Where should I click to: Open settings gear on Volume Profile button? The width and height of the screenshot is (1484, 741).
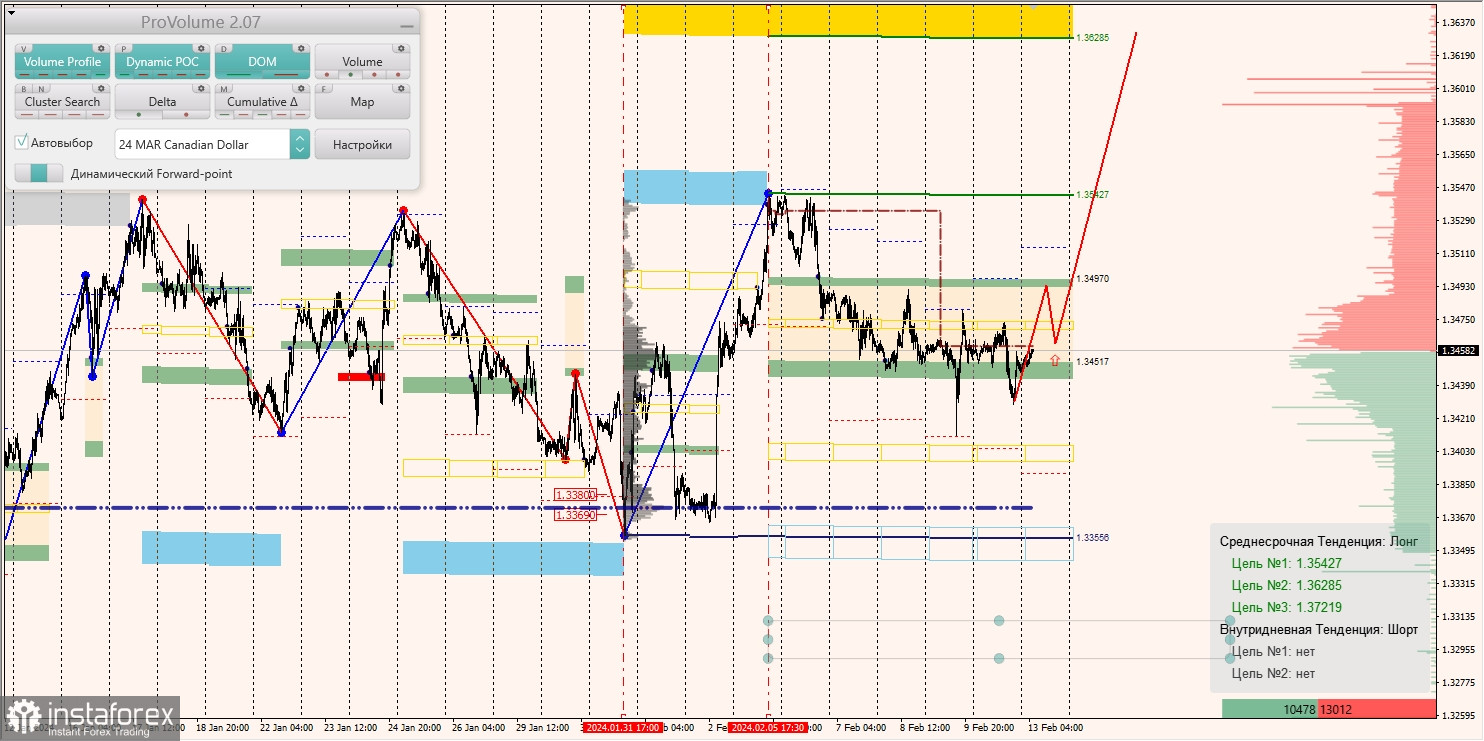pyautogui.click(x=101, y=48)
